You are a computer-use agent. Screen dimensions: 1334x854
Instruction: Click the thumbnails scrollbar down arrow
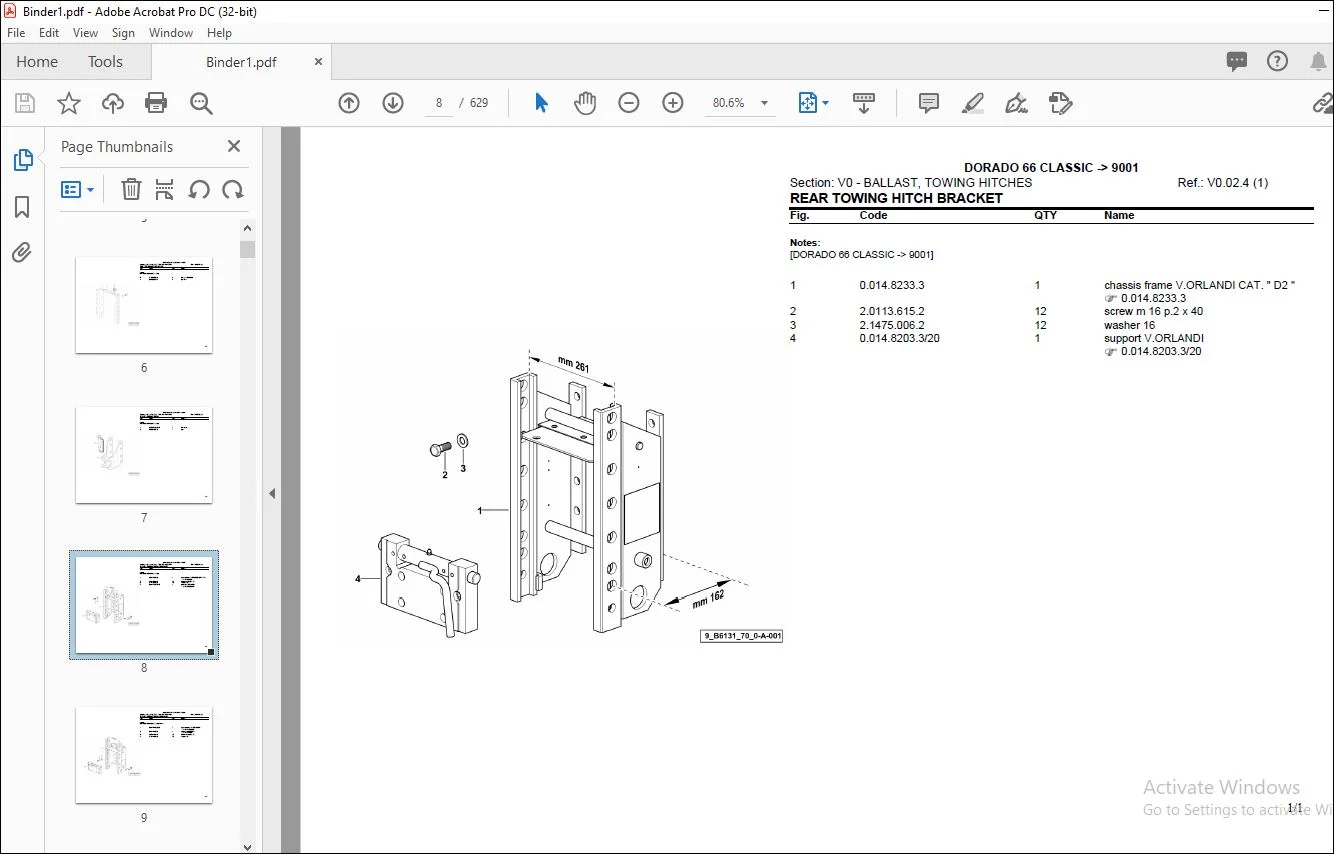point(248,846)
